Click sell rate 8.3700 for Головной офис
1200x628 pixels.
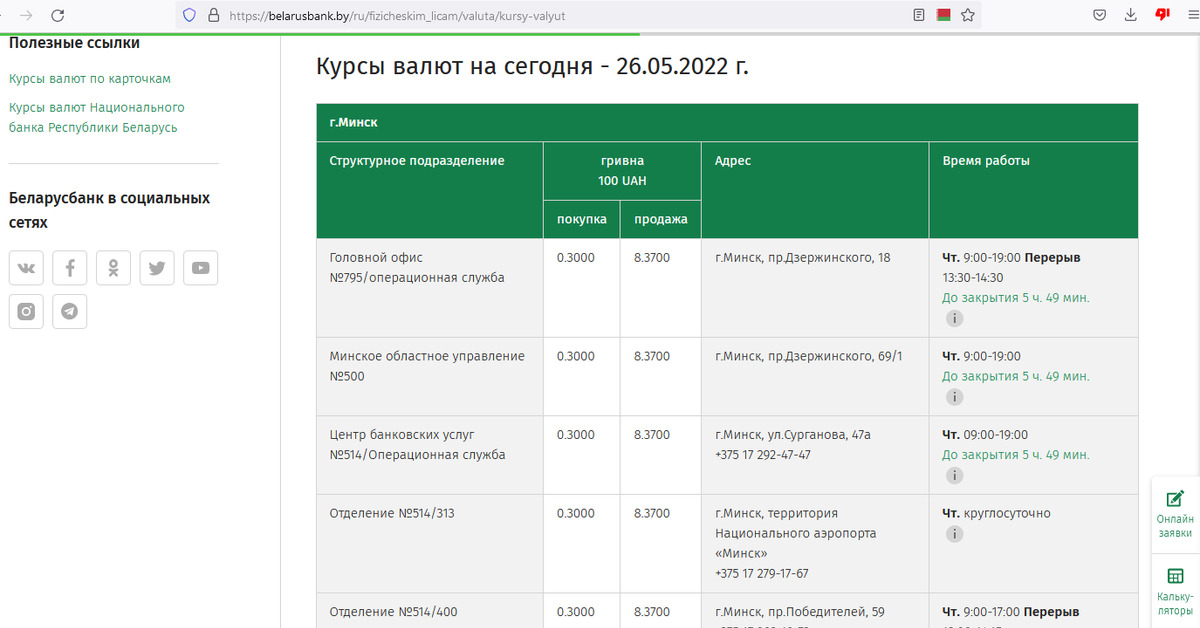[x=652, y=258]
